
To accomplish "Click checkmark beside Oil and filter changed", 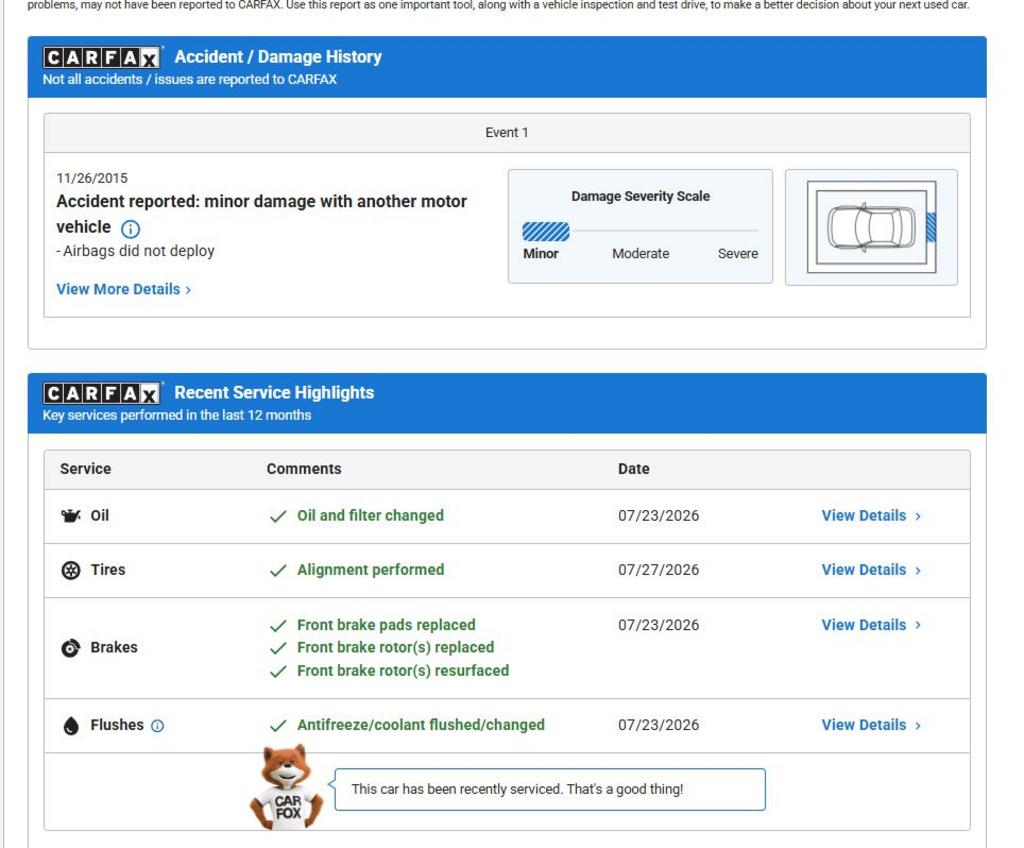I will click(278, 516).
